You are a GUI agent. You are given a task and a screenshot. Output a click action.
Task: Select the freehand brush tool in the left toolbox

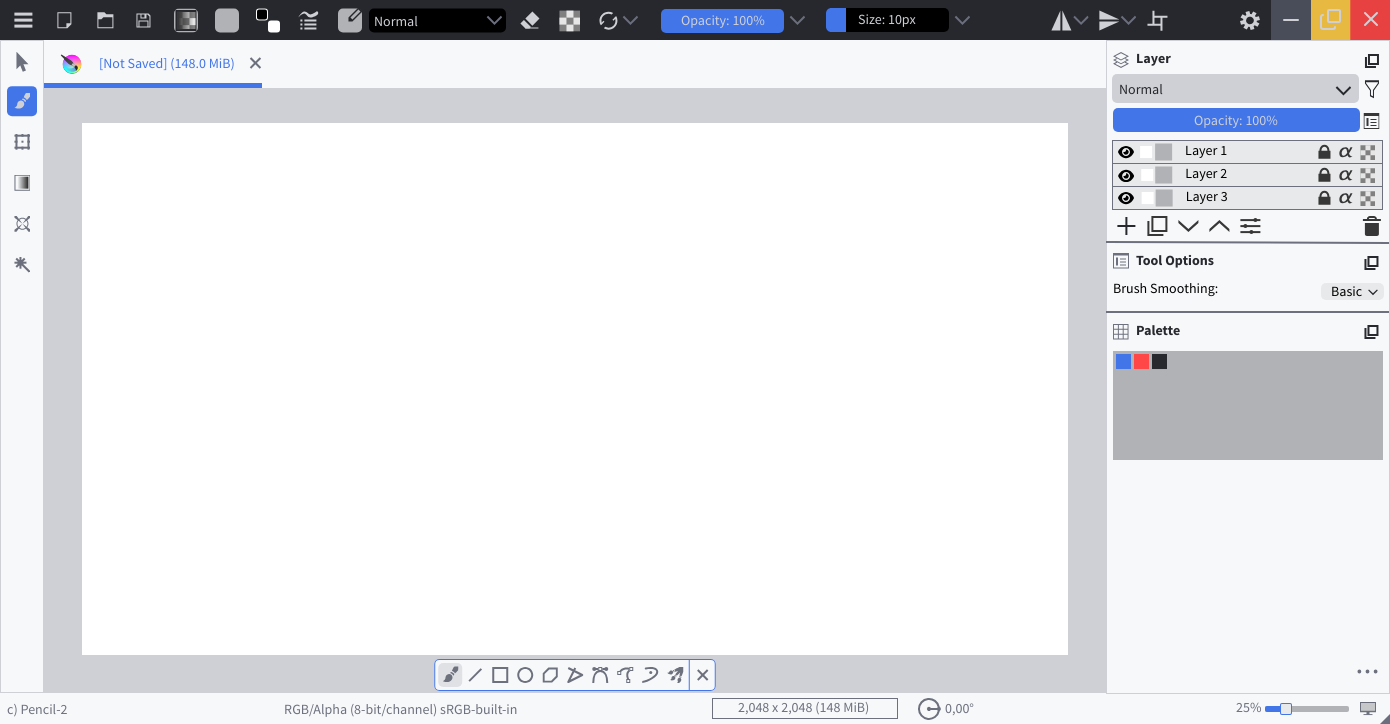click(x=22, y=101)
